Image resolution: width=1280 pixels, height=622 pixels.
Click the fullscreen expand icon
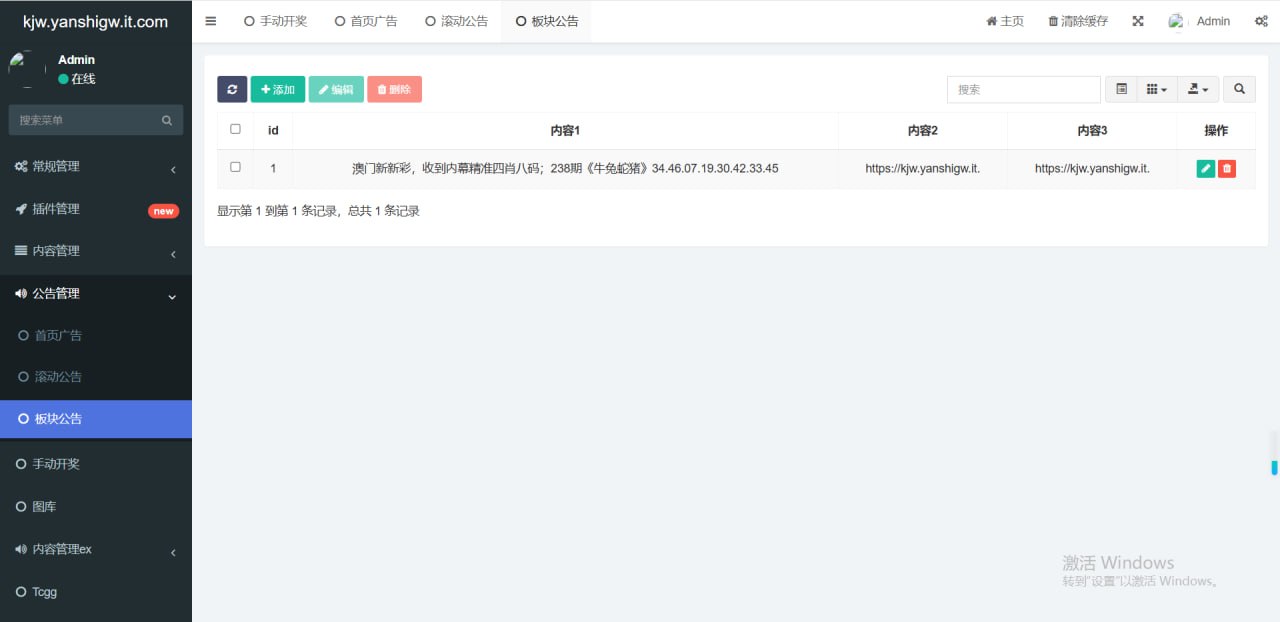coord(1138,21)
